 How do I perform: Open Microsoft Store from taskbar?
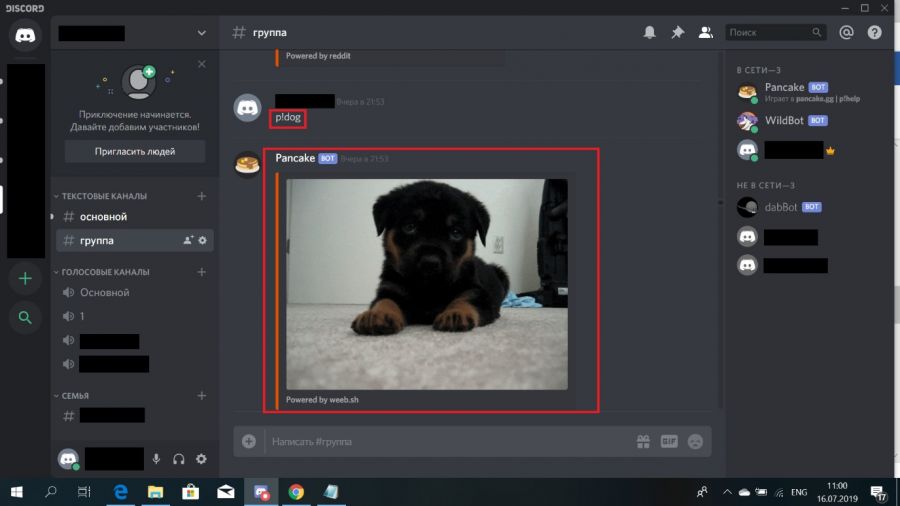tap(191, 492)
